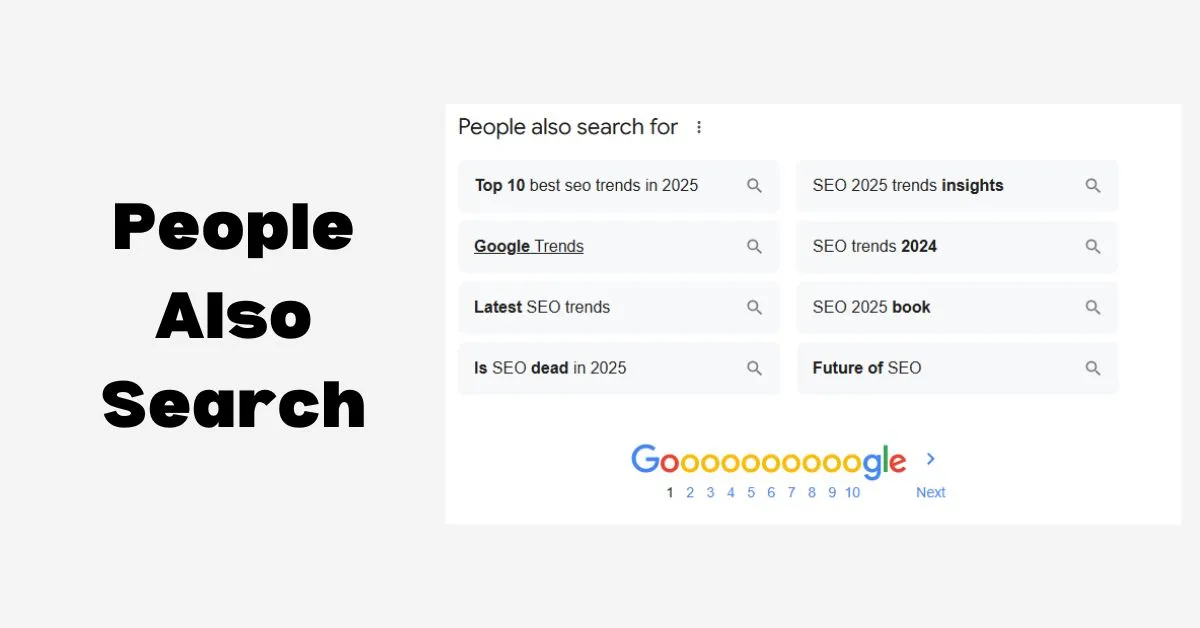Go to results page 2
This screenshot has width=1200, height=628.
[x=690, y=492]
